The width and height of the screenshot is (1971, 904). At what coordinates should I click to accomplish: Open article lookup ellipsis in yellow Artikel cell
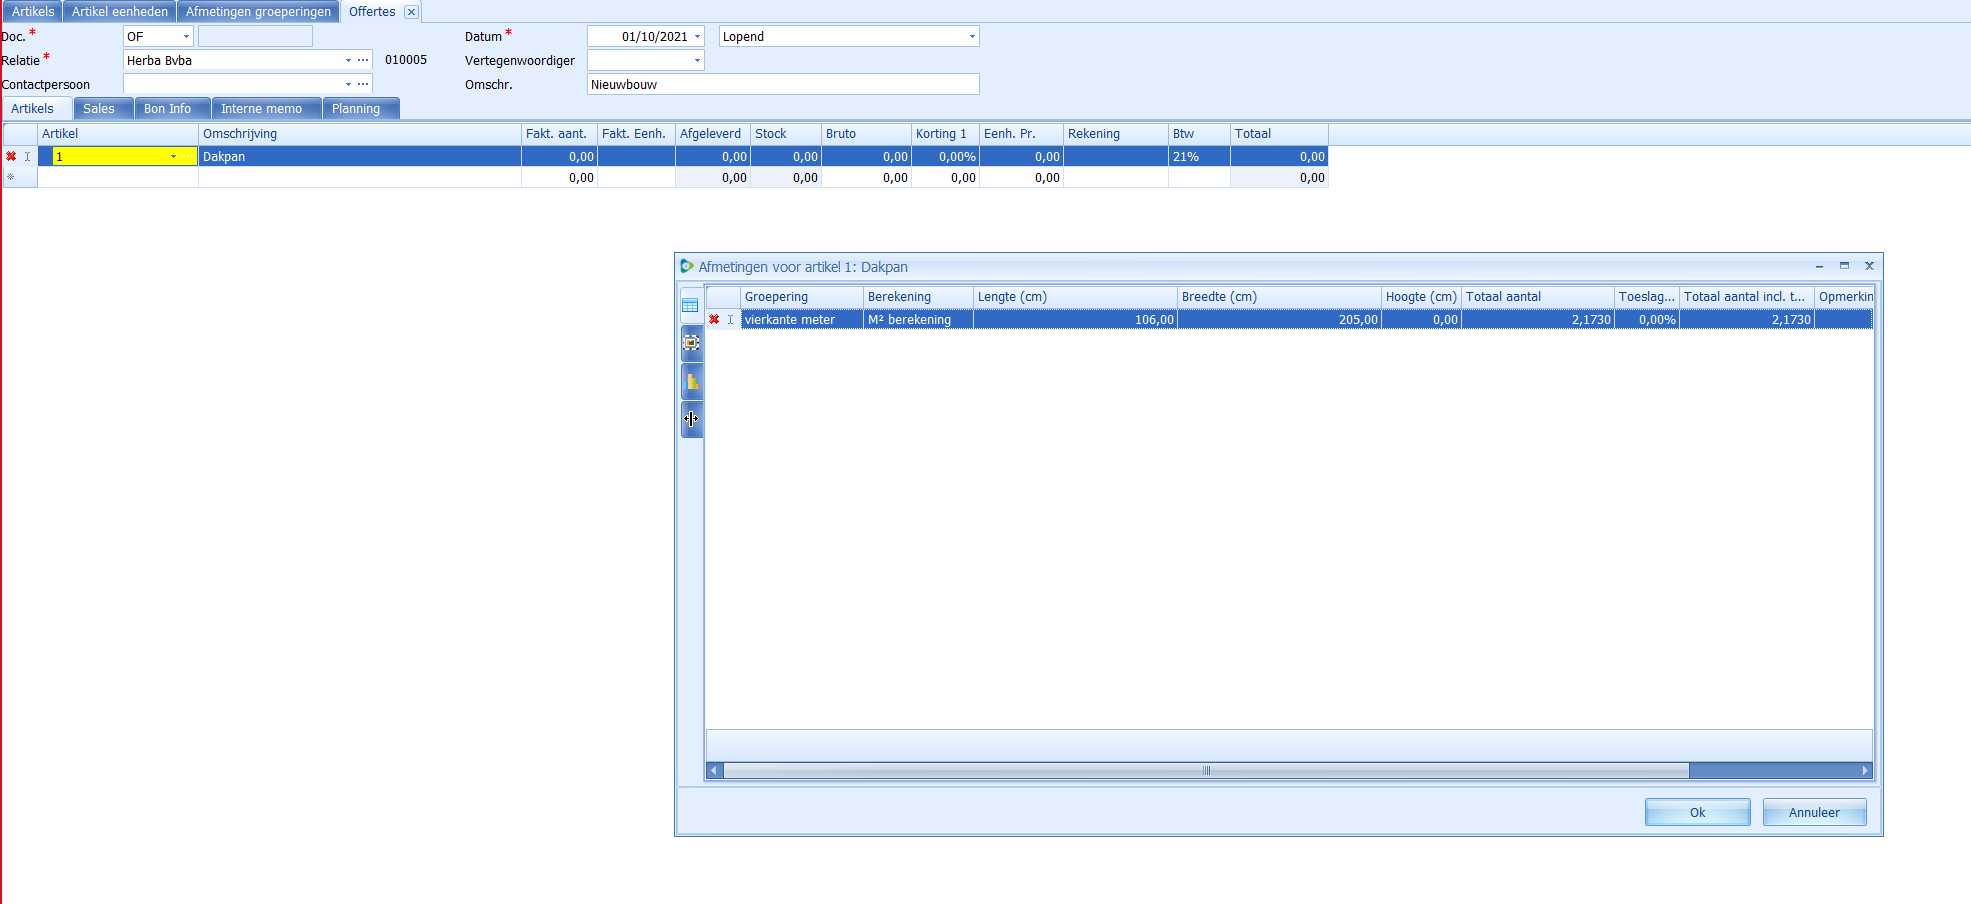(x=188, y=157)
